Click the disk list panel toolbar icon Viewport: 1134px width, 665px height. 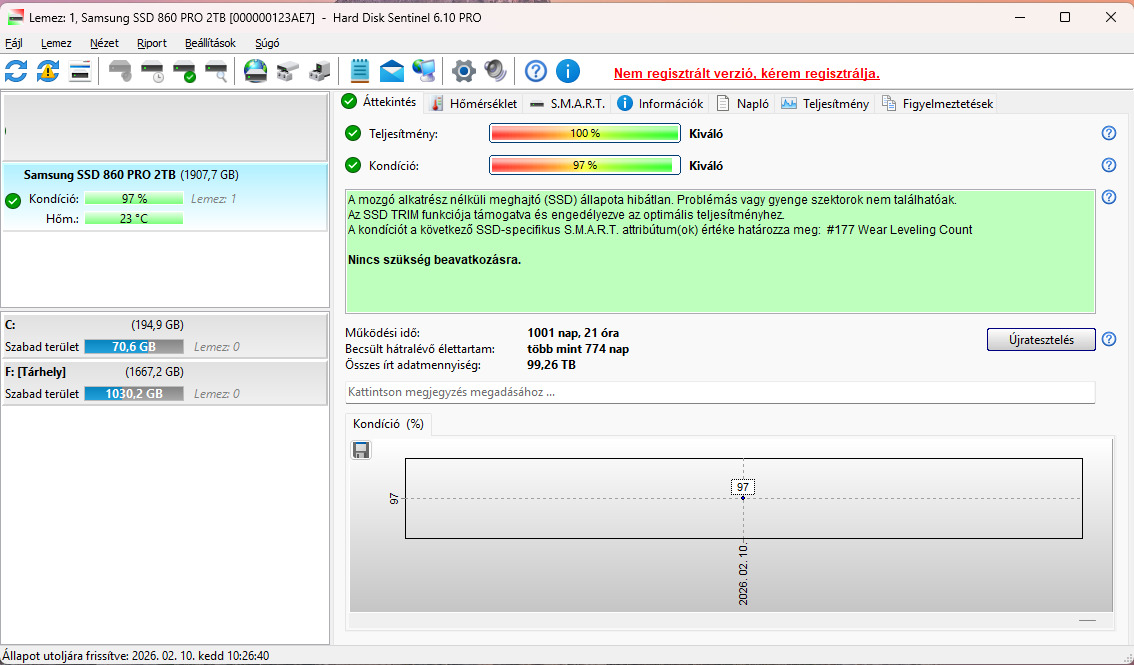pos(80,72)
